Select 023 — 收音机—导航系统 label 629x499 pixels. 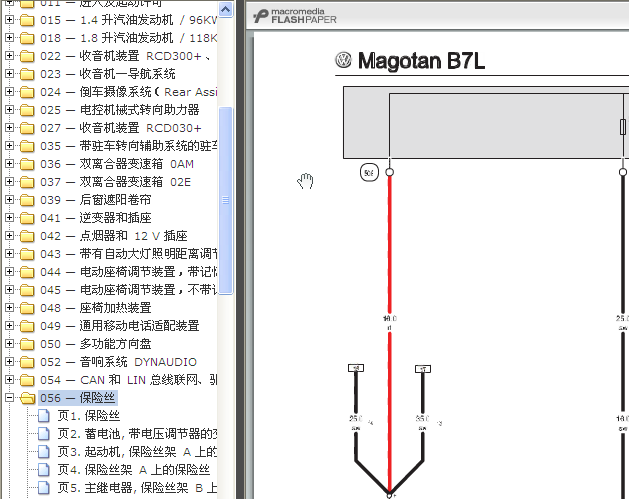tap(108, 74)
